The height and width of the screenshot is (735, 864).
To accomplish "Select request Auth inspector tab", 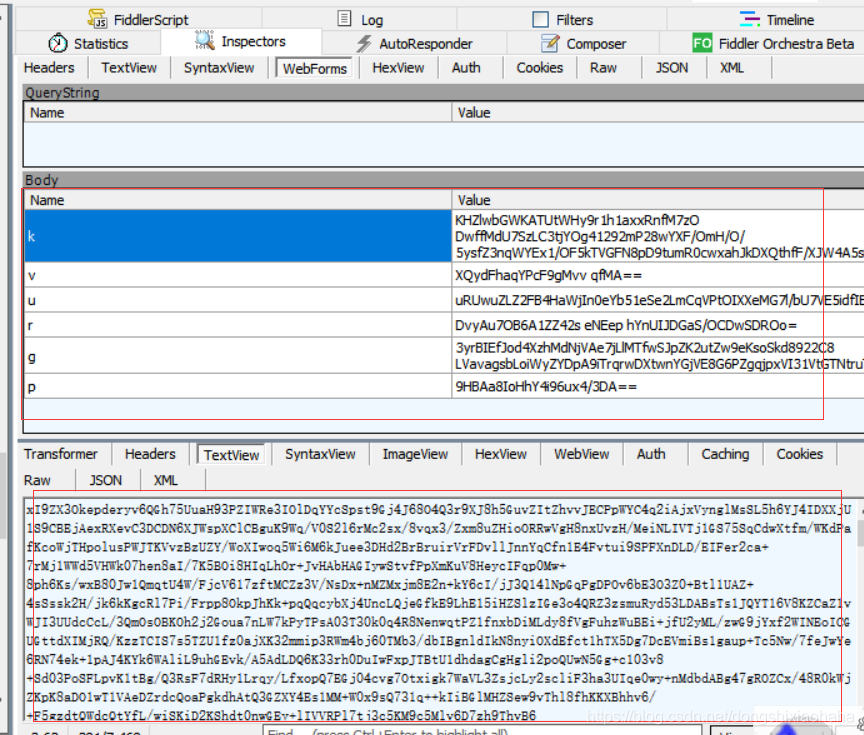I will [466, 68].
